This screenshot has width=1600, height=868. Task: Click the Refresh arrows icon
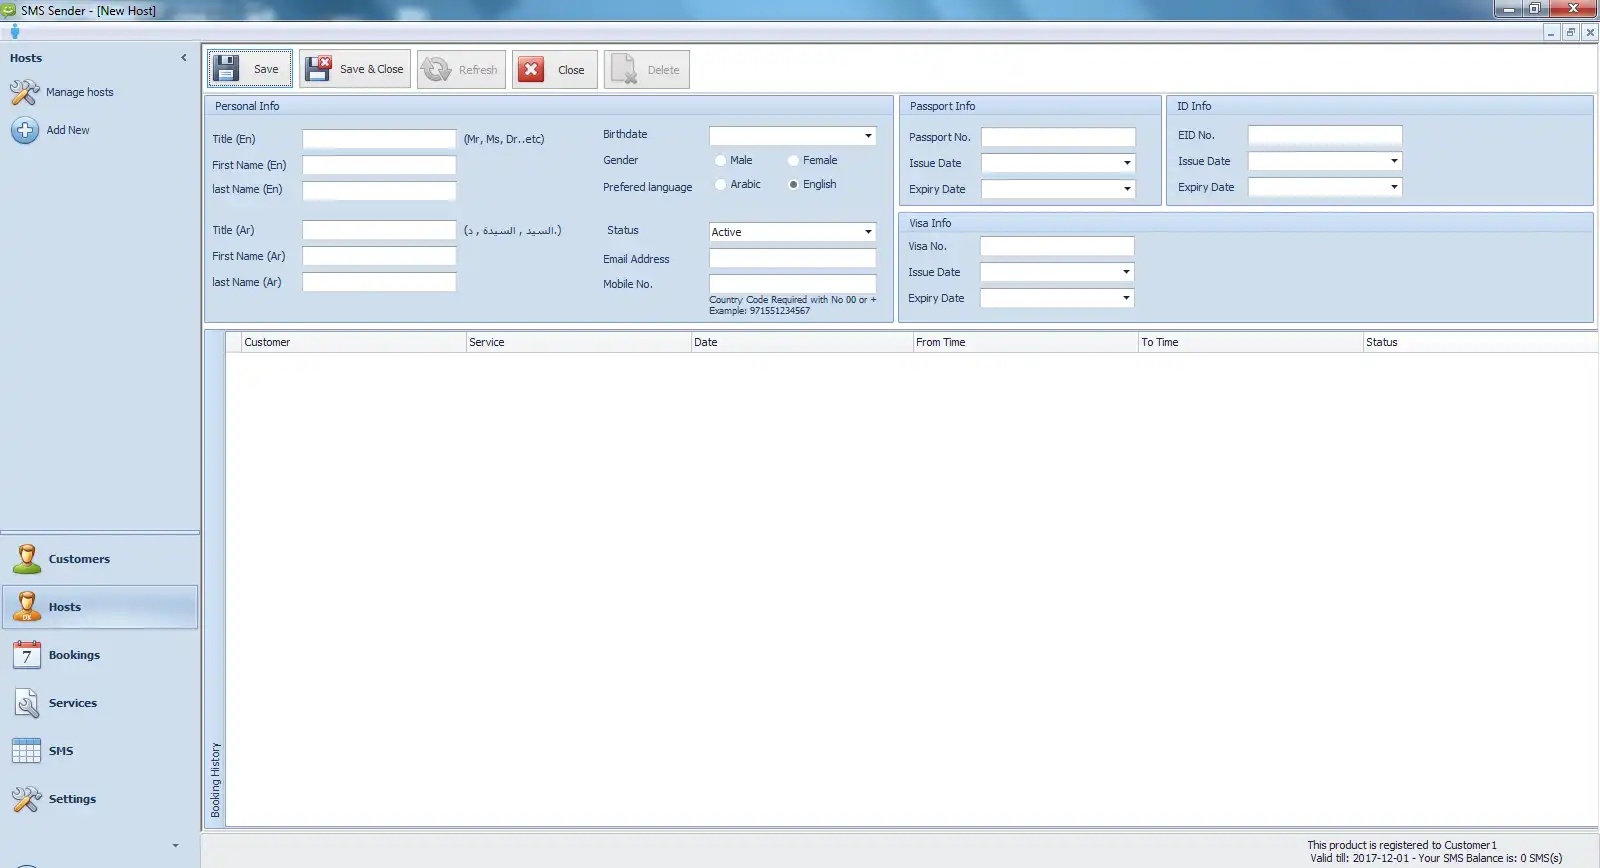tap(436, 70)
